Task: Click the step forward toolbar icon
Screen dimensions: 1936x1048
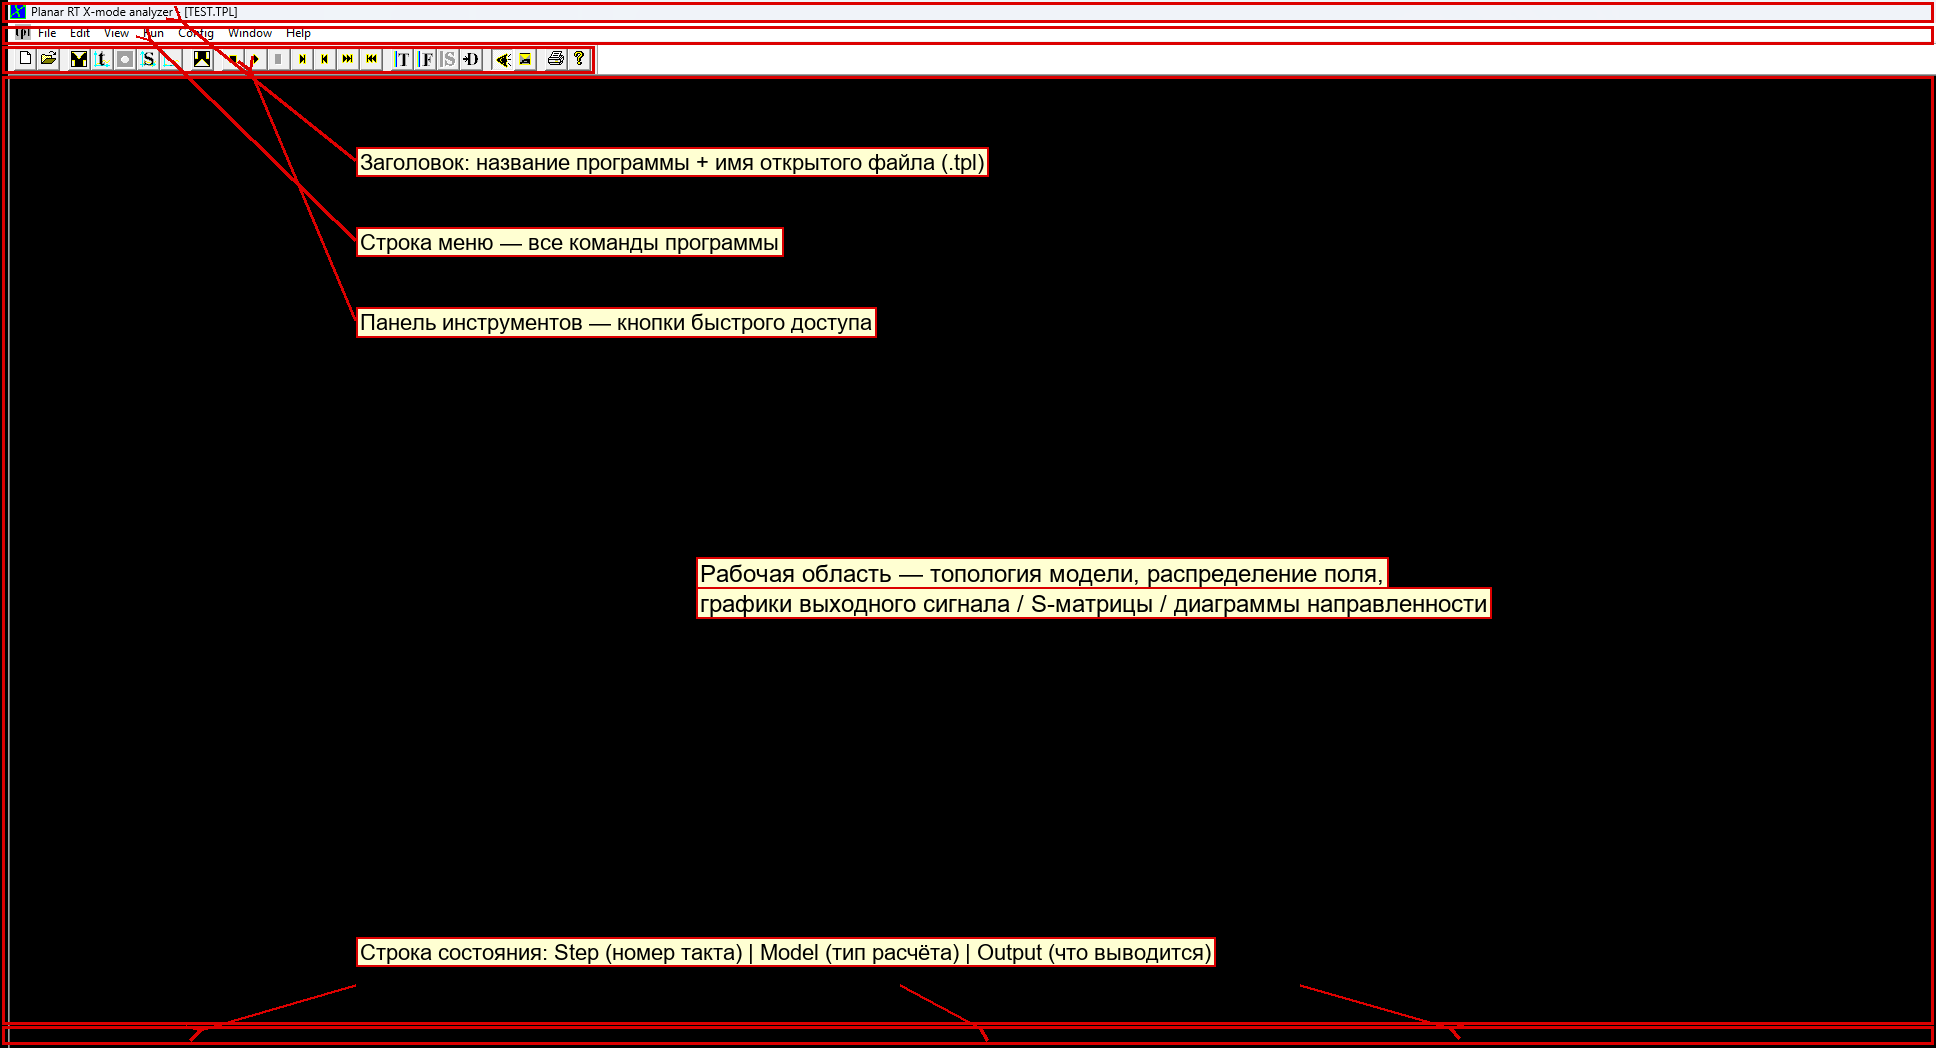Action: (302, 59)
